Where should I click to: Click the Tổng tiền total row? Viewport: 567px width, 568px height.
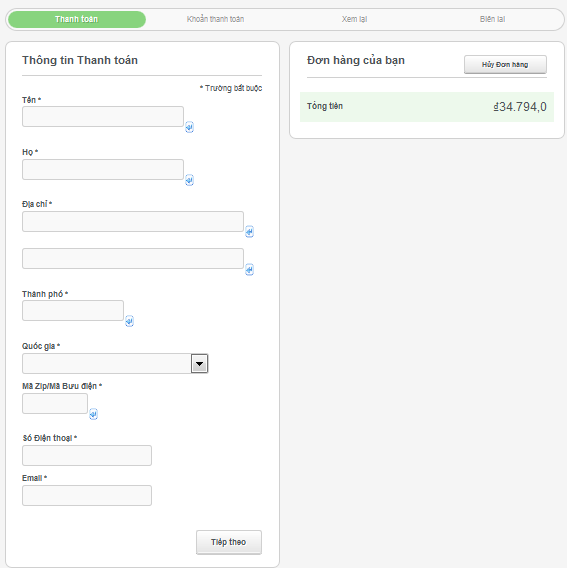(x=427, y=107)
